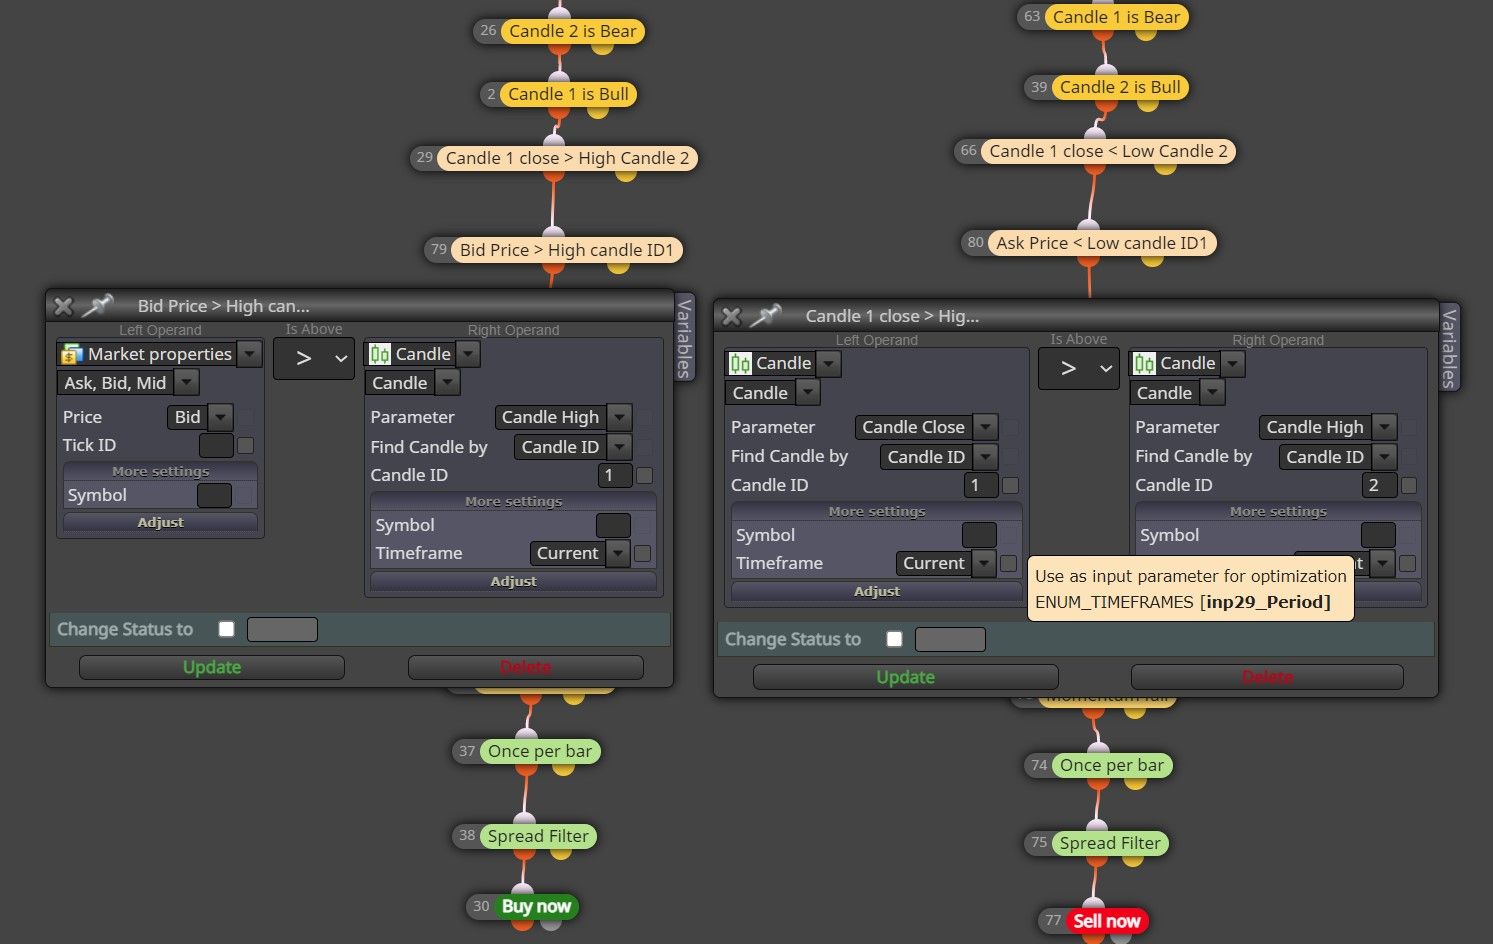Select node Bid Price > High candle ID1
Viewport: 1493px width, 944px height.
[x=567, y=250]
